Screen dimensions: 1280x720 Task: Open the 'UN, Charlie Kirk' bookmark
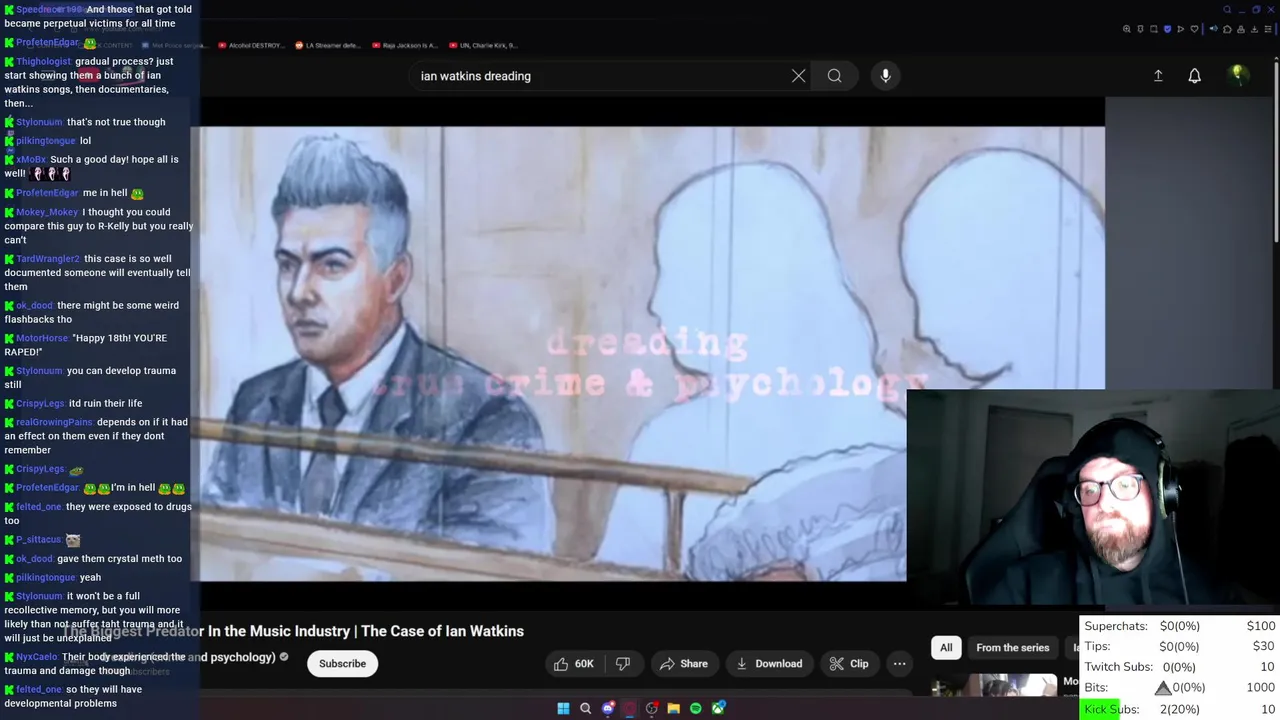481,45
